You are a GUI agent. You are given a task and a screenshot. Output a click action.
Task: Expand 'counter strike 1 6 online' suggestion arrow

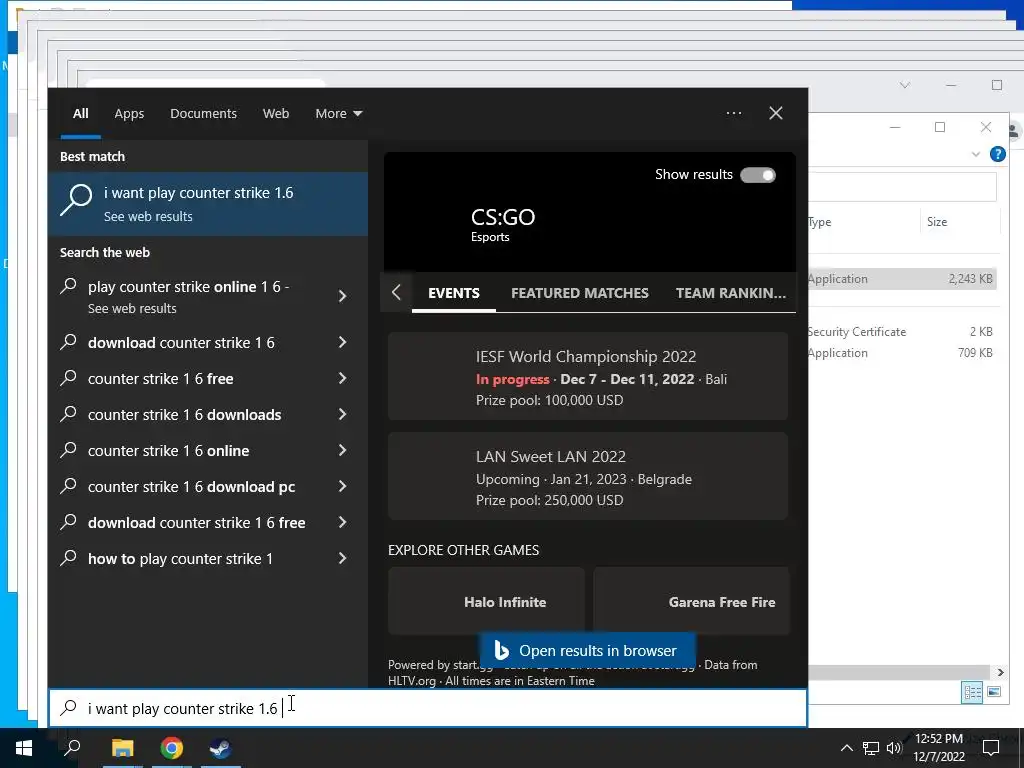click(x=342, y=450)
